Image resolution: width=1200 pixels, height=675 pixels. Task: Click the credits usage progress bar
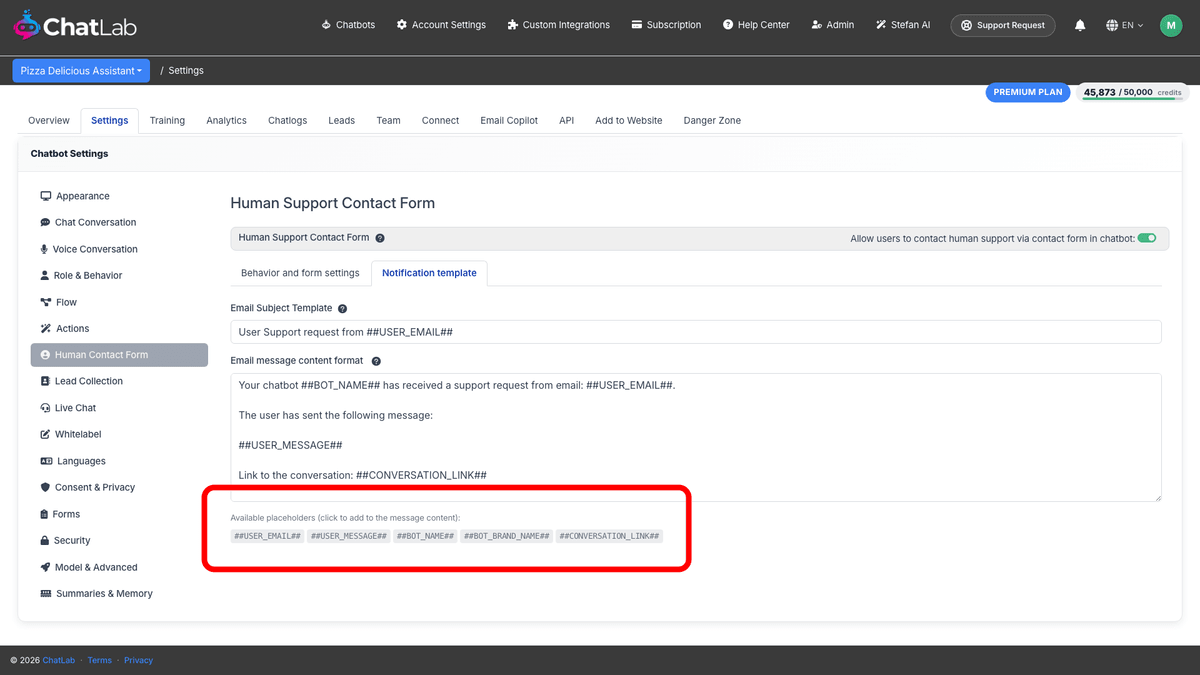pyautogui.click(x=1133, y=99)
